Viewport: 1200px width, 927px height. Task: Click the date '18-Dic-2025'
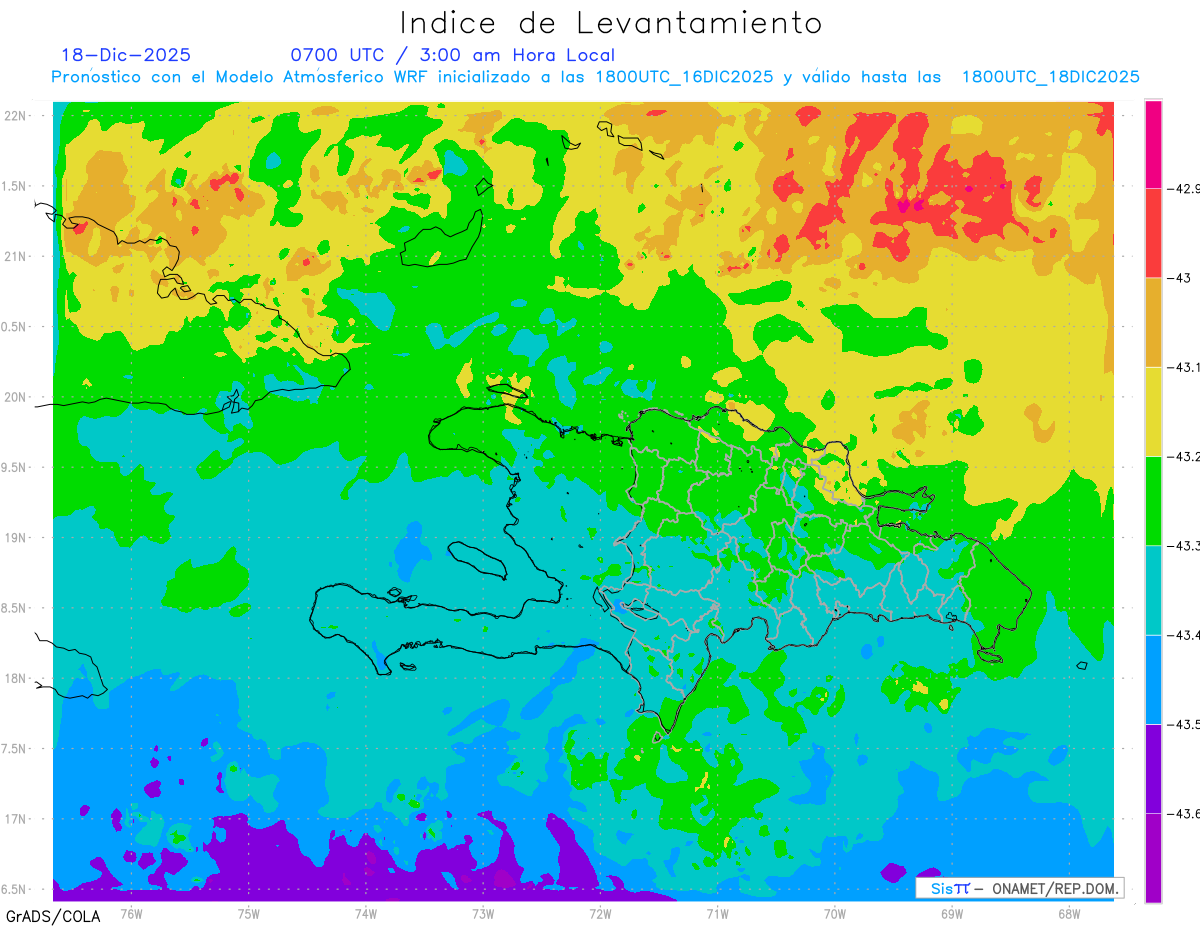click(x=126, y=55)
